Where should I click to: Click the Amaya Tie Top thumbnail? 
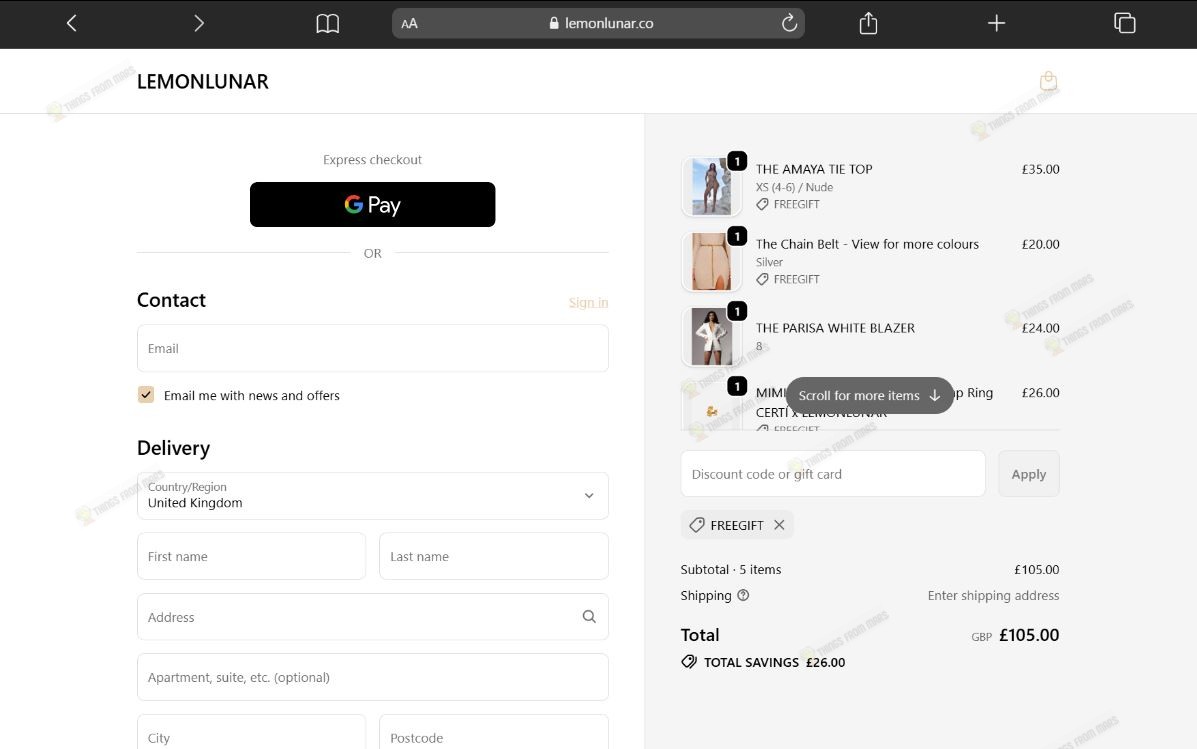(711, 186)
